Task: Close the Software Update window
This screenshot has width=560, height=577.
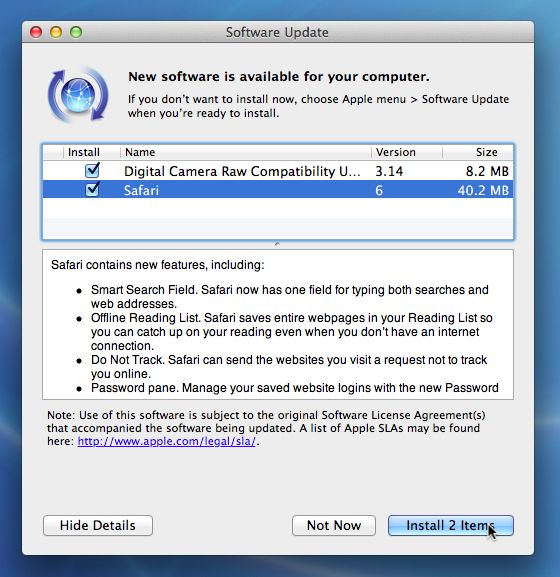Action: [36, 32]
